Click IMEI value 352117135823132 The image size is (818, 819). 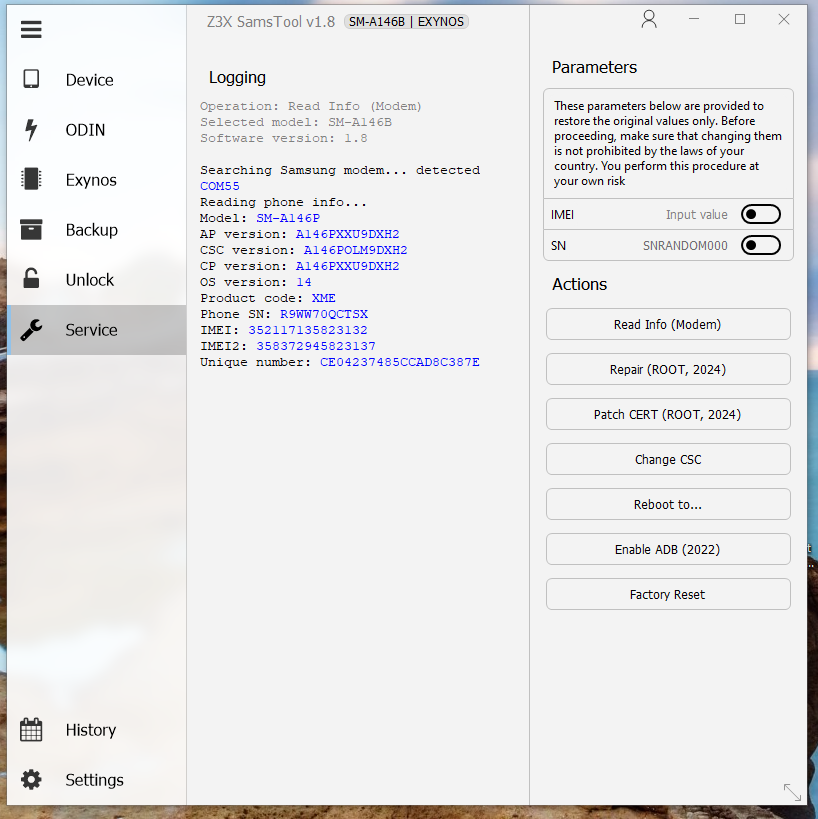[x=308, y=330]
